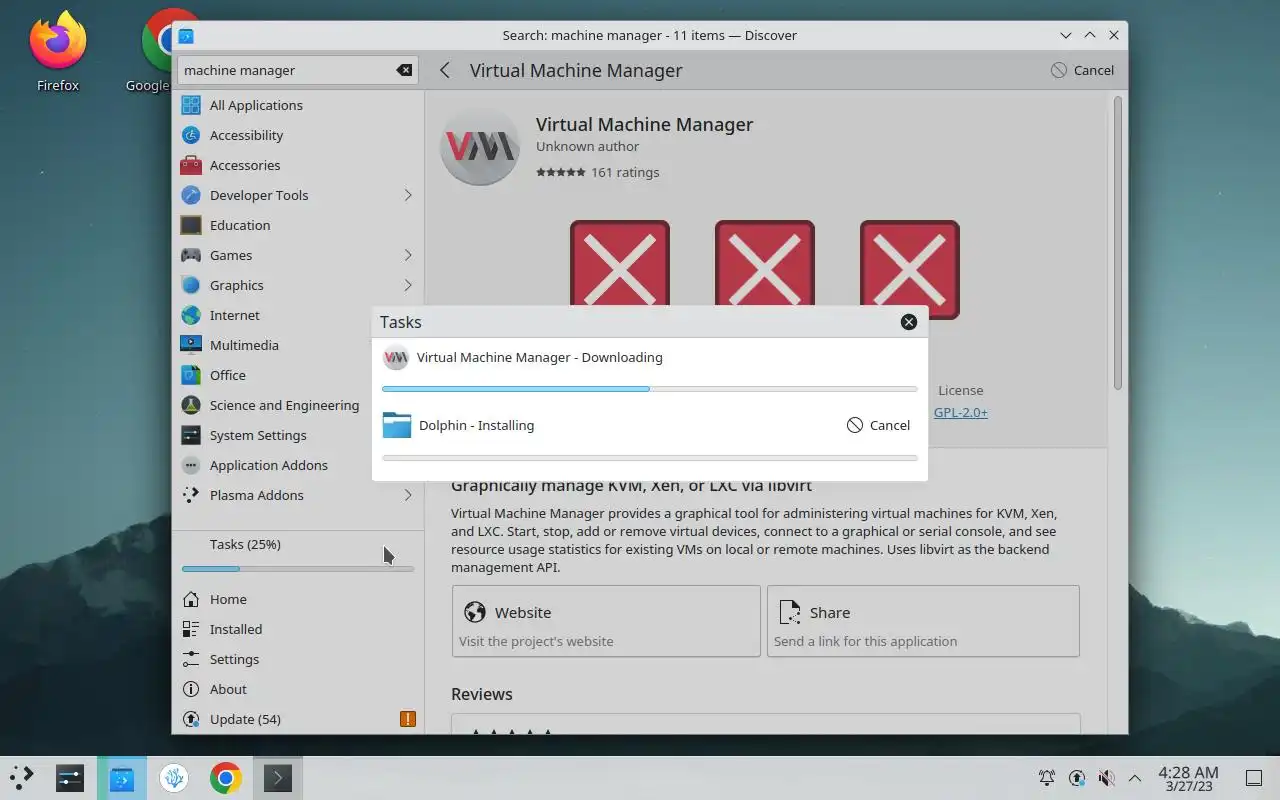Open Update (54) page

[298, 719]
